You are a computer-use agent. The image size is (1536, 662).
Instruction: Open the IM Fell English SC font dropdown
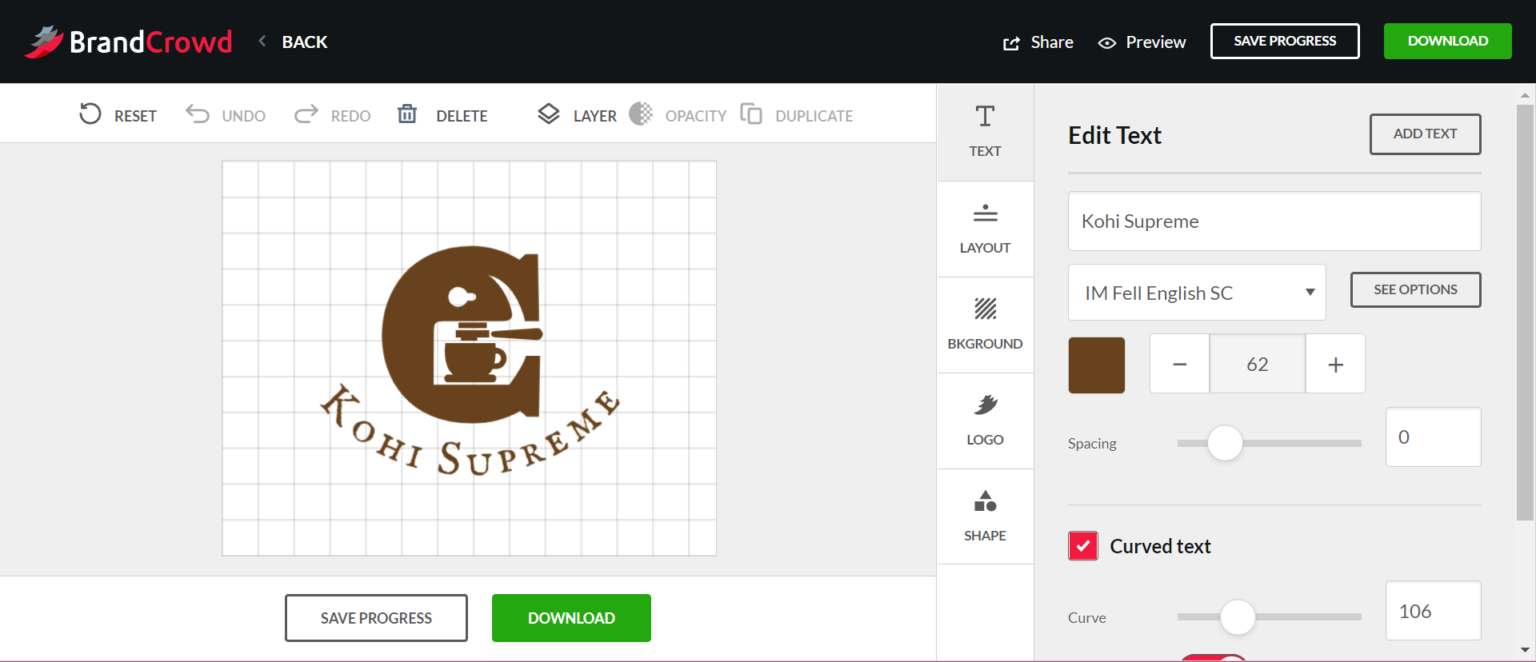[x=1196, y=292]
